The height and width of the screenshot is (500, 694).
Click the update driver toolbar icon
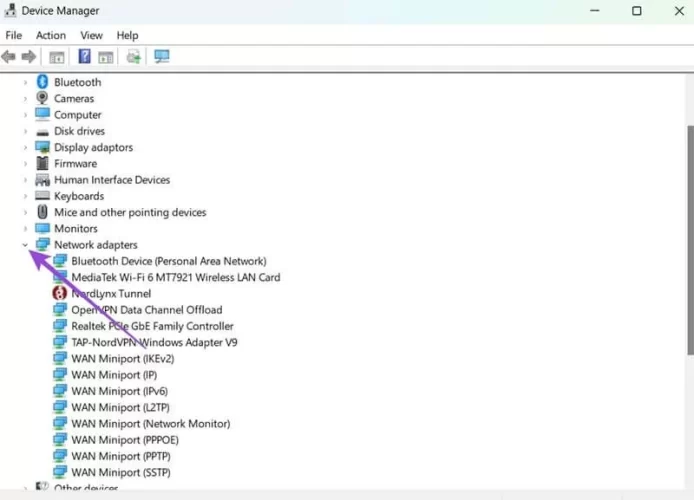(133, 57)
